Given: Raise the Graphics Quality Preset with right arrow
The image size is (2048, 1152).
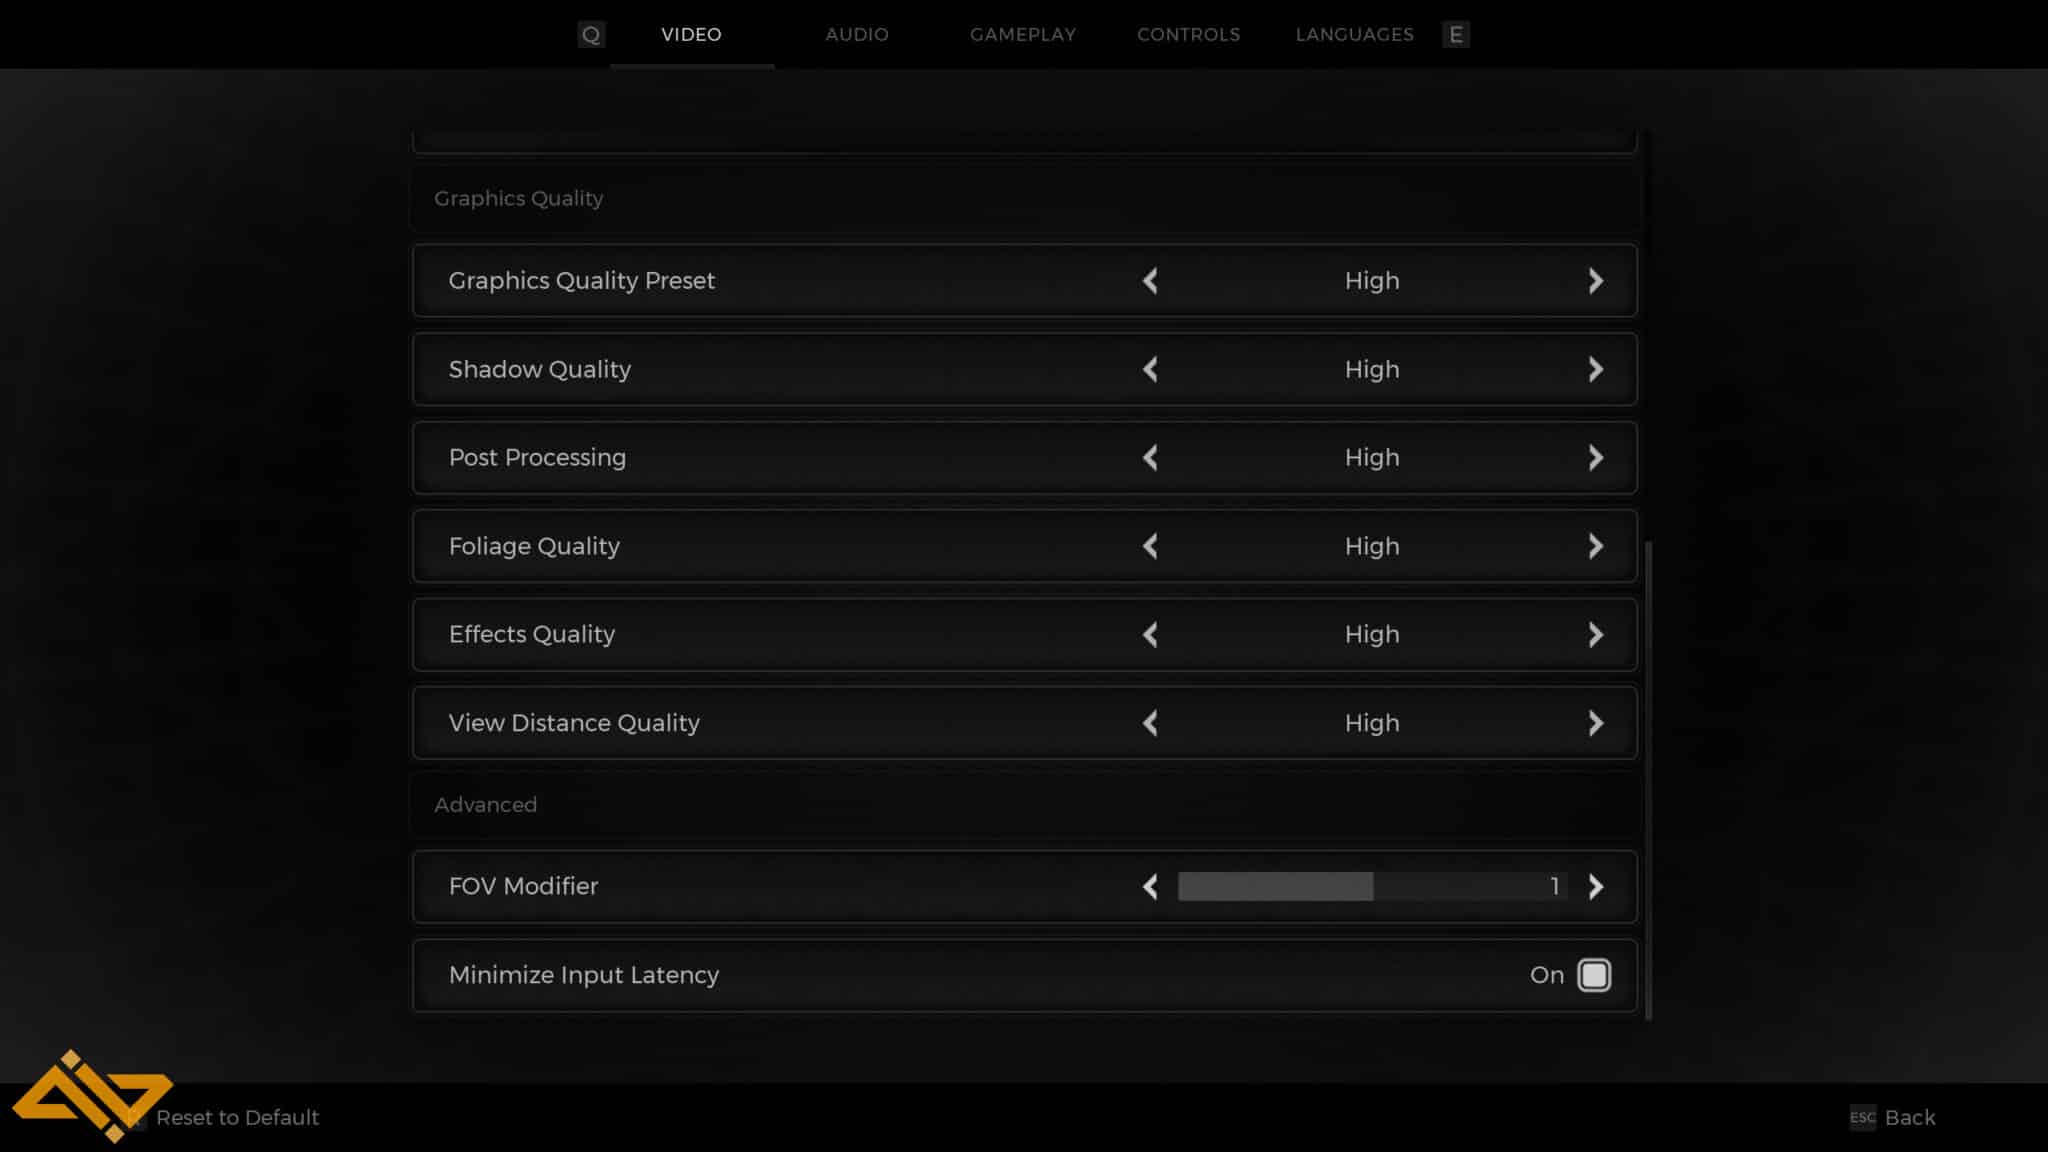Looking at the screenshot, I should pyautogui.click(x=1596, y=281).
